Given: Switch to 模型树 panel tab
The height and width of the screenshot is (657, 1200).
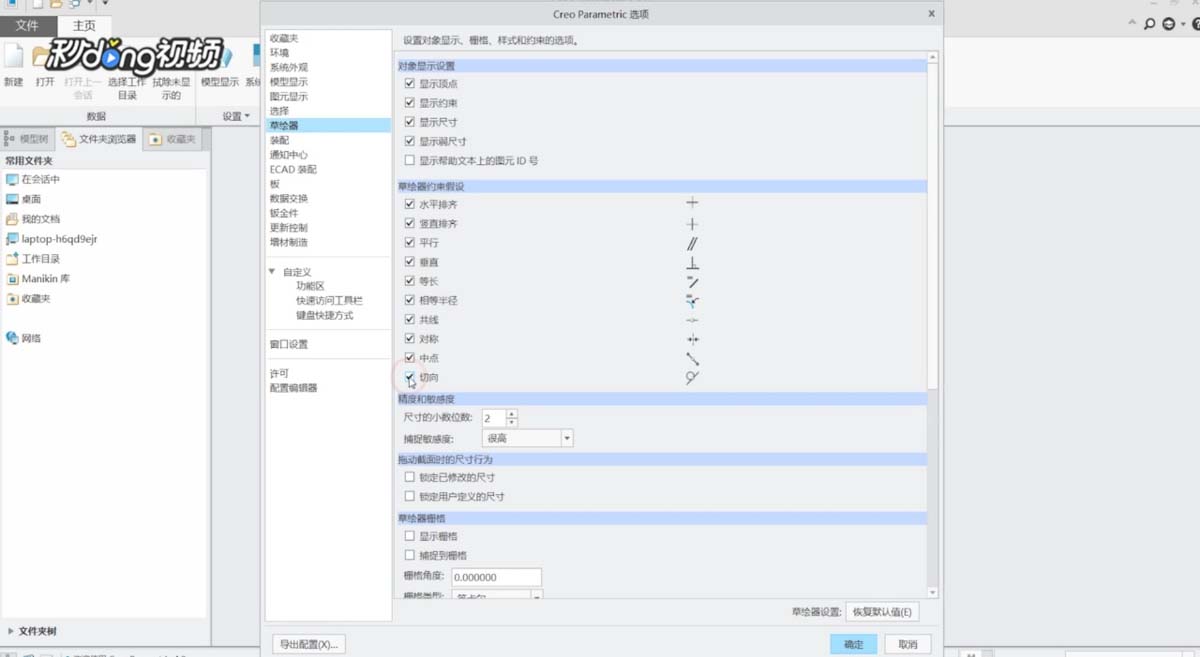Looking at the screenshot, I should tap(28, 139).
